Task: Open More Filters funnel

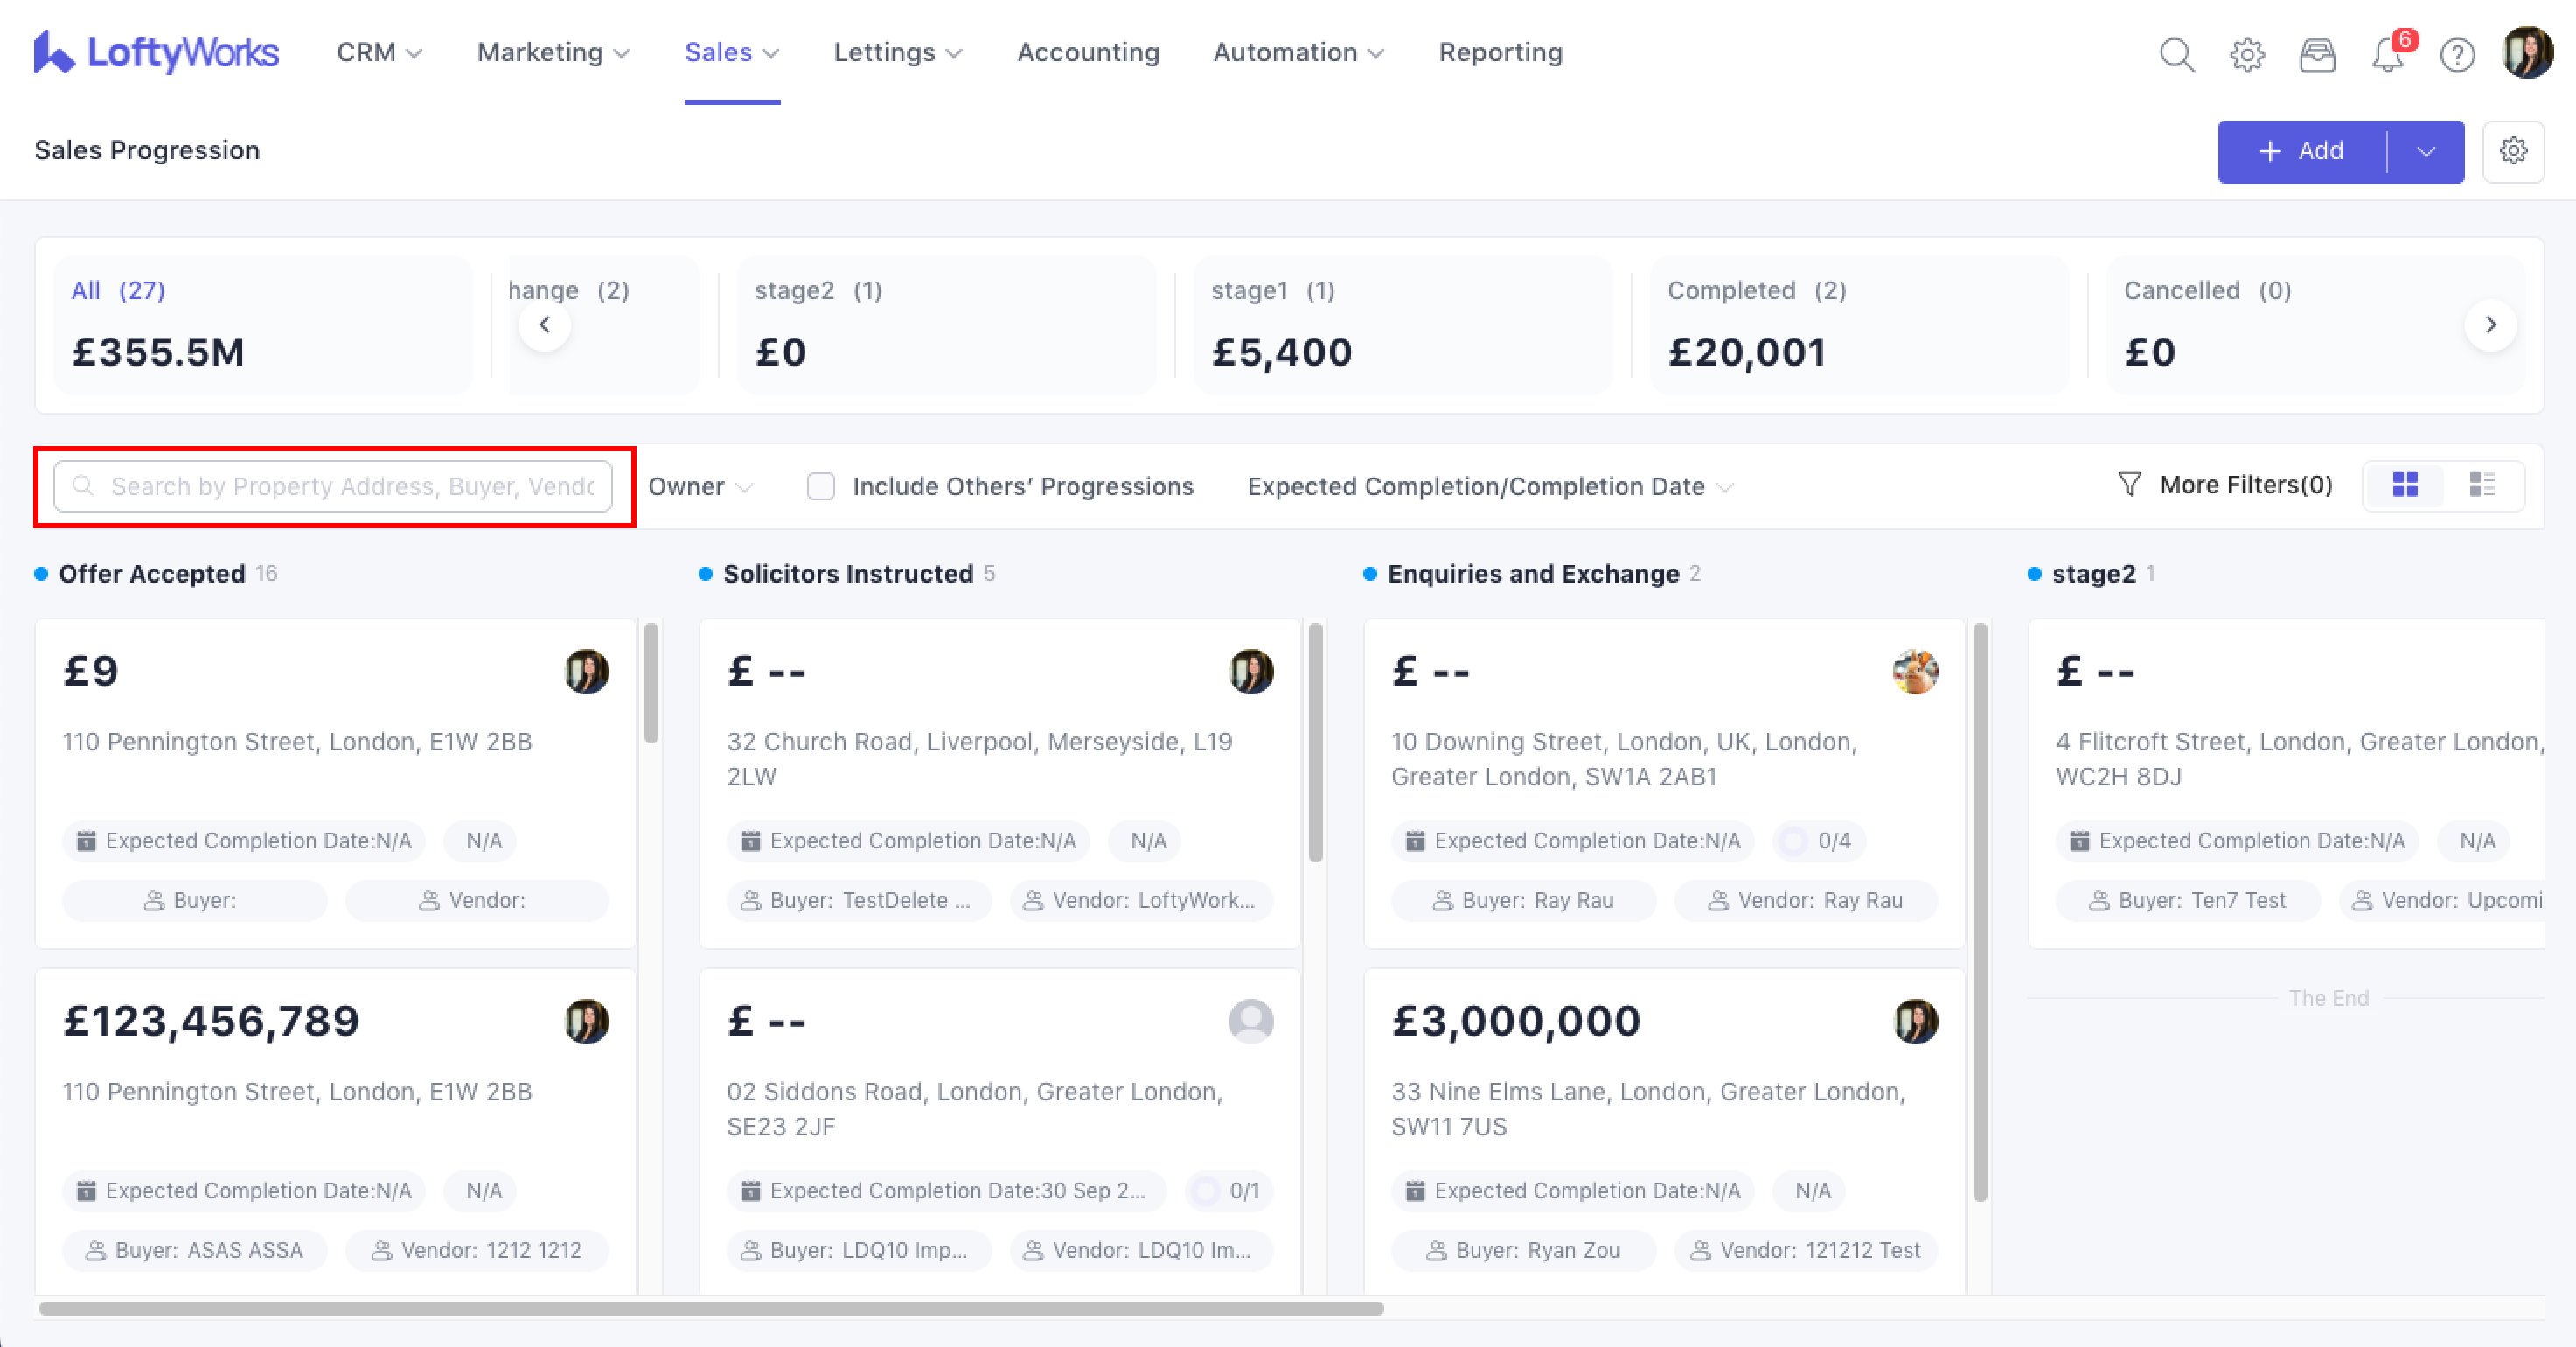Action: pos(2225,485)
